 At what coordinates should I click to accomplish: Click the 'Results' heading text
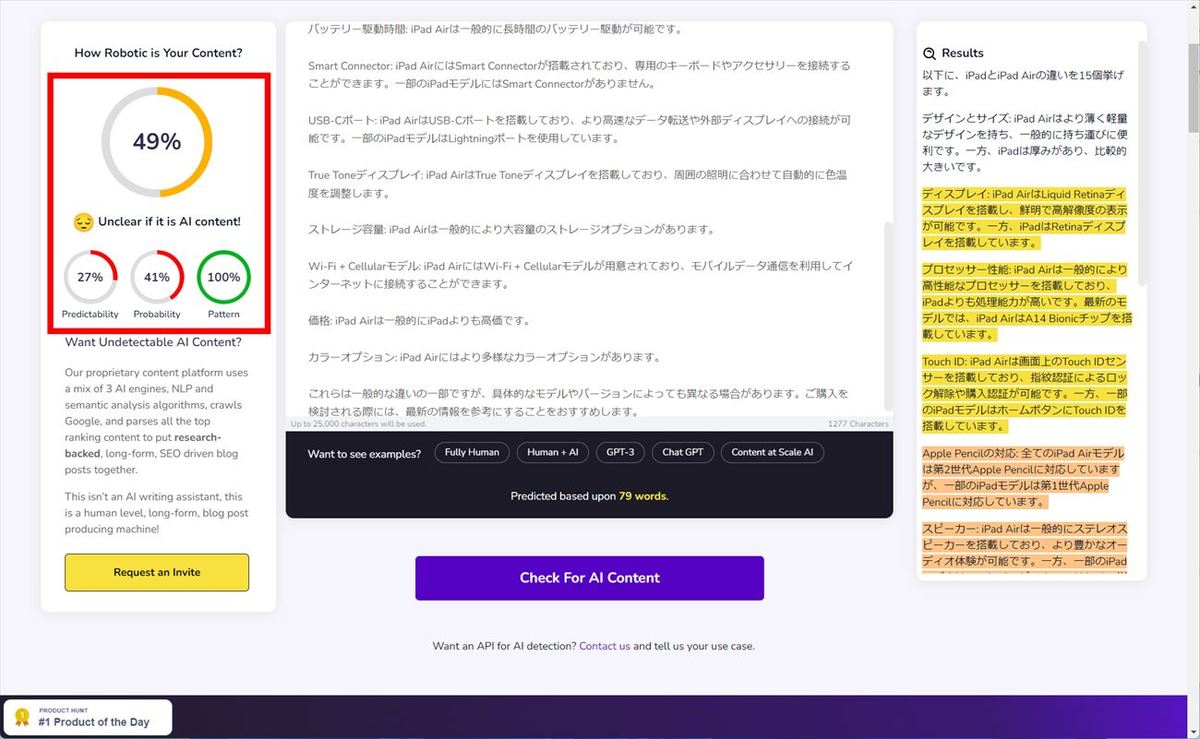coord(963,53)
